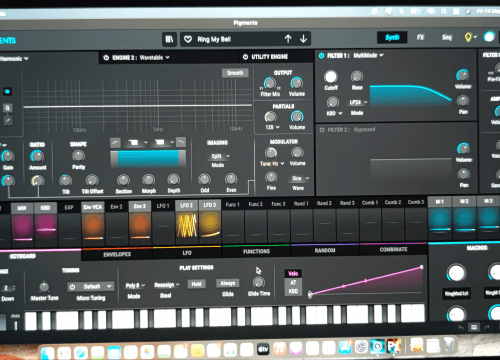
Task: Click the pink display under the MW label
Action: 22,228
